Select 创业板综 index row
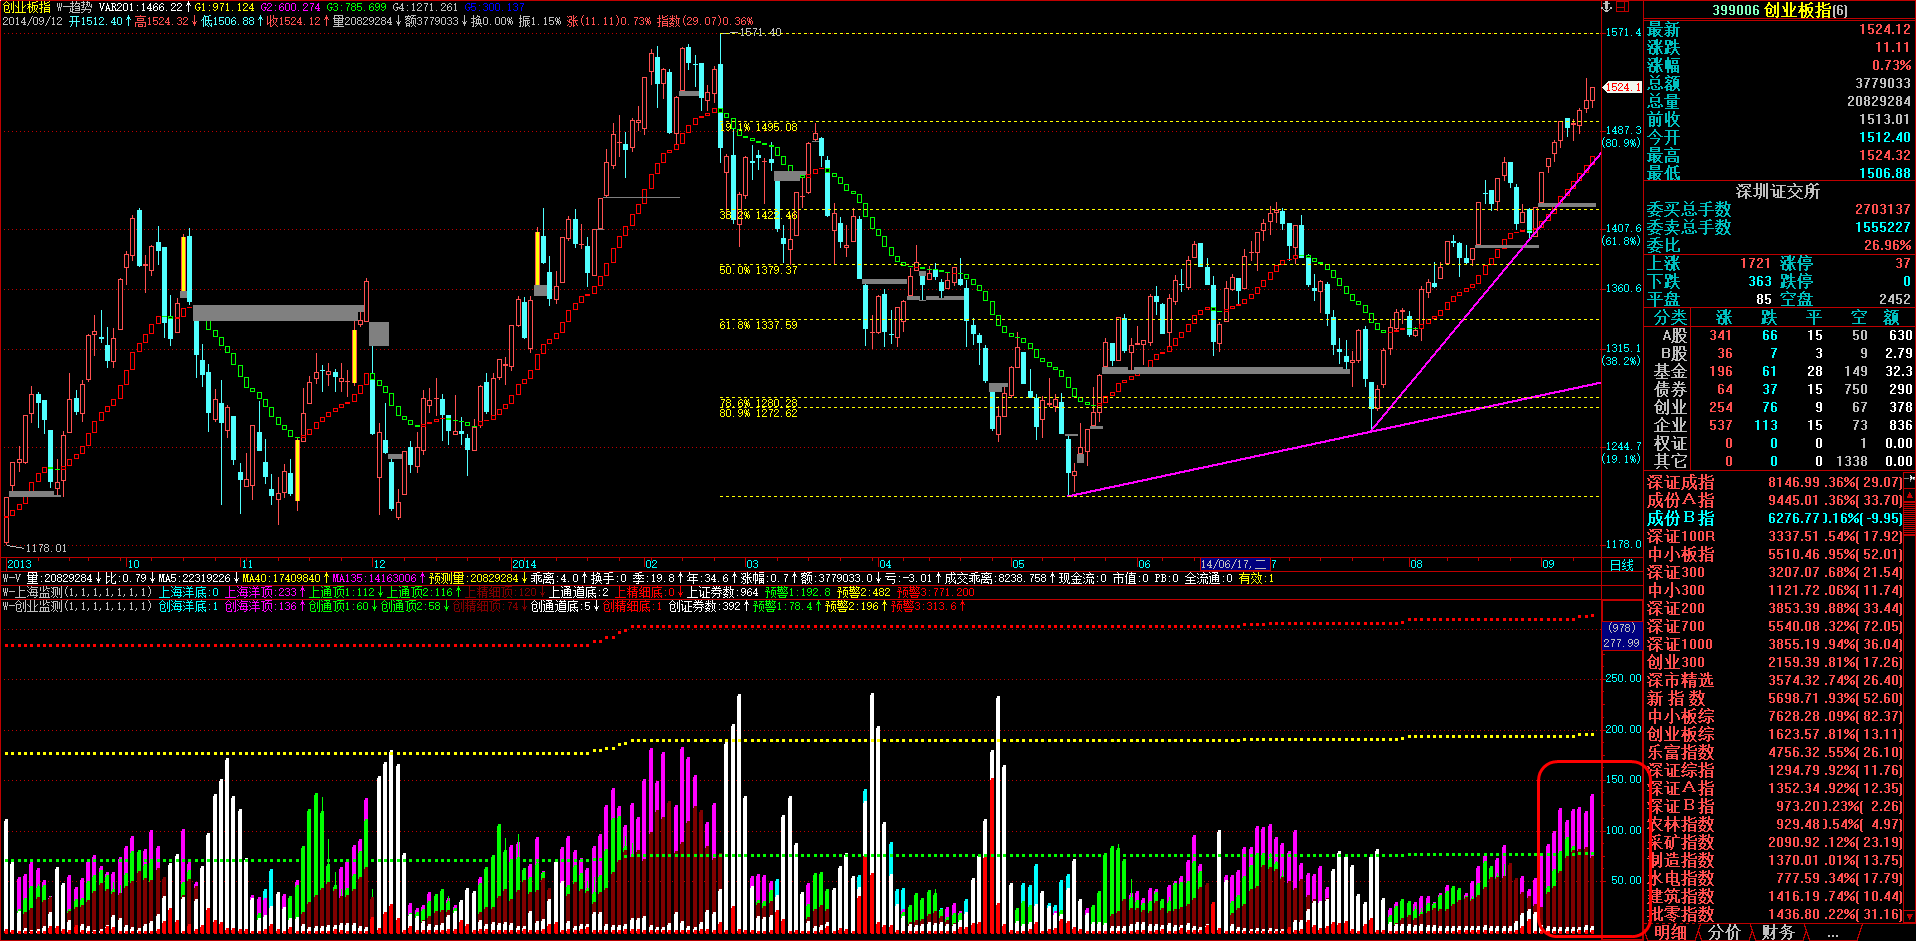 (x=1681, y=735)
